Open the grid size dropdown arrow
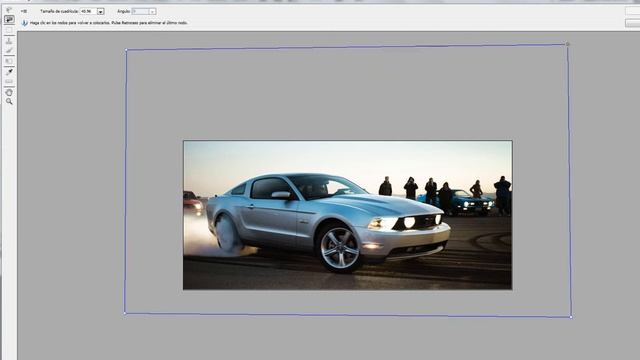The image size is (640, 360). pyautogui.click(x=100, y=12)
